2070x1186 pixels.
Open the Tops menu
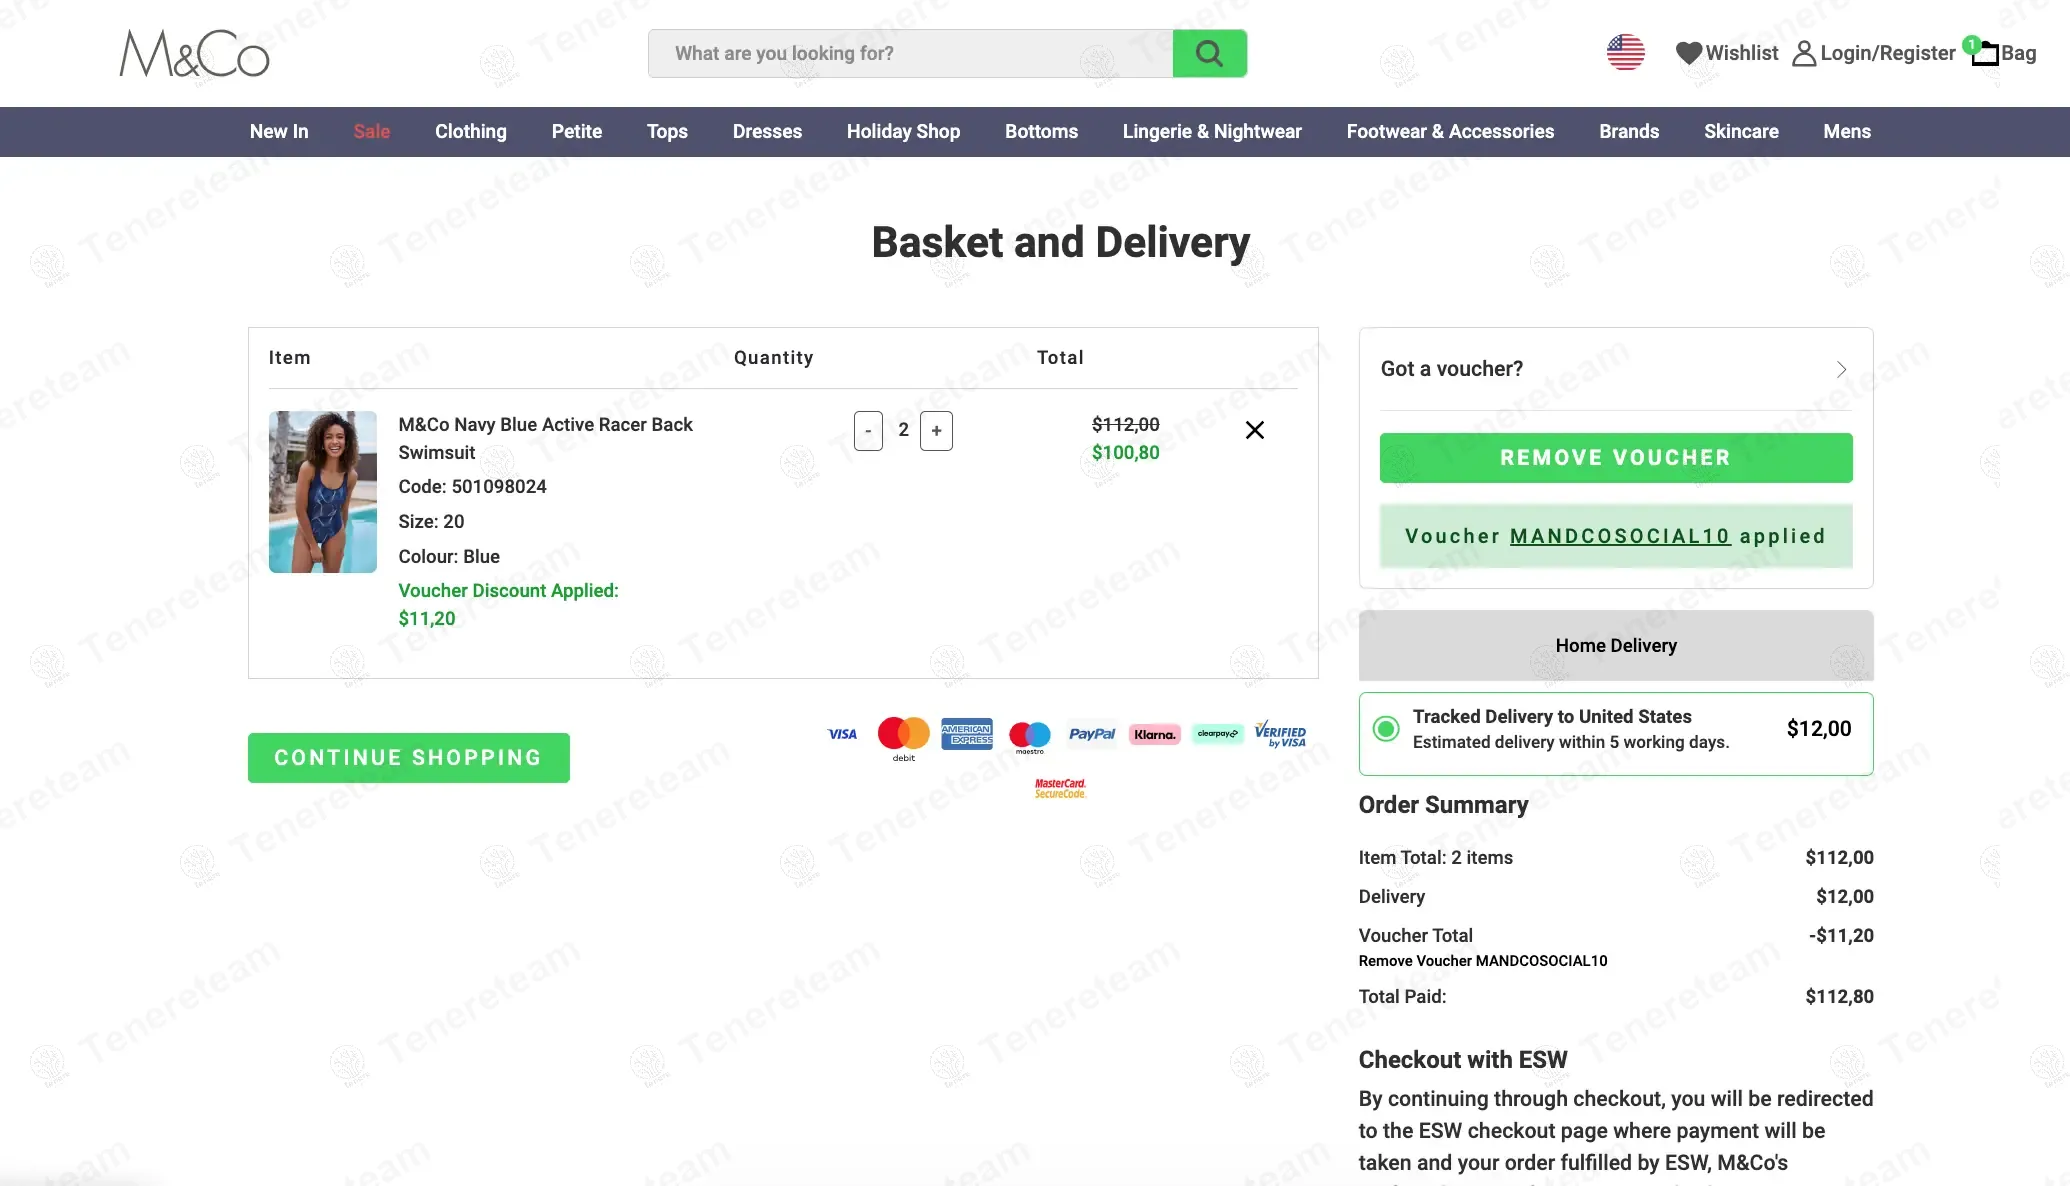(667, 131)
